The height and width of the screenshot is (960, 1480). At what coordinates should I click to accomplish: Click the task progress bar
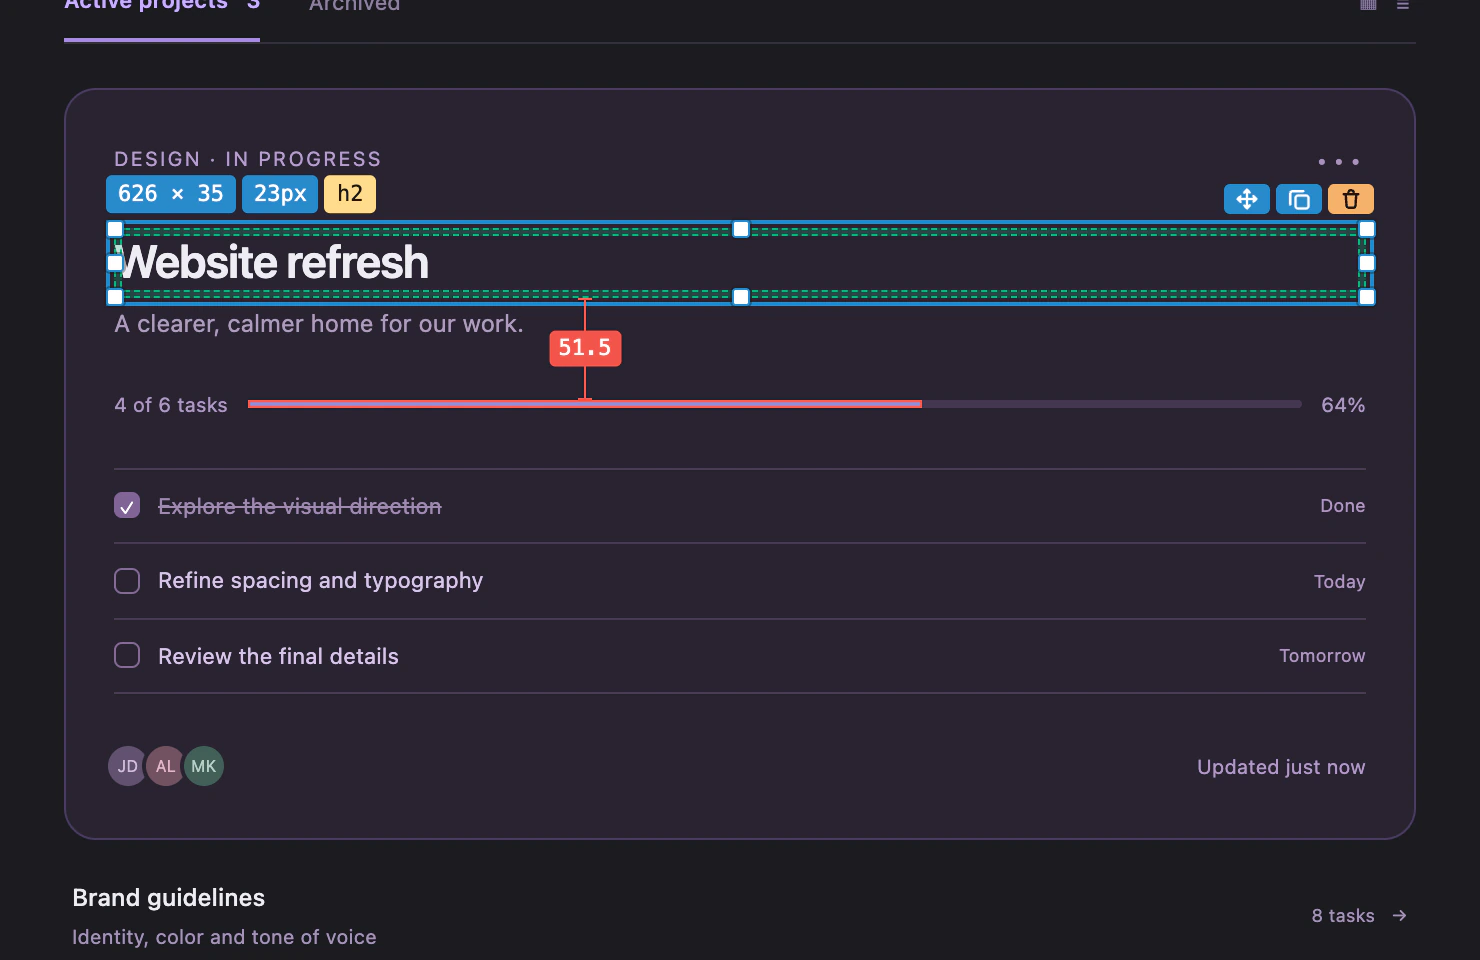tap(775, 404)
